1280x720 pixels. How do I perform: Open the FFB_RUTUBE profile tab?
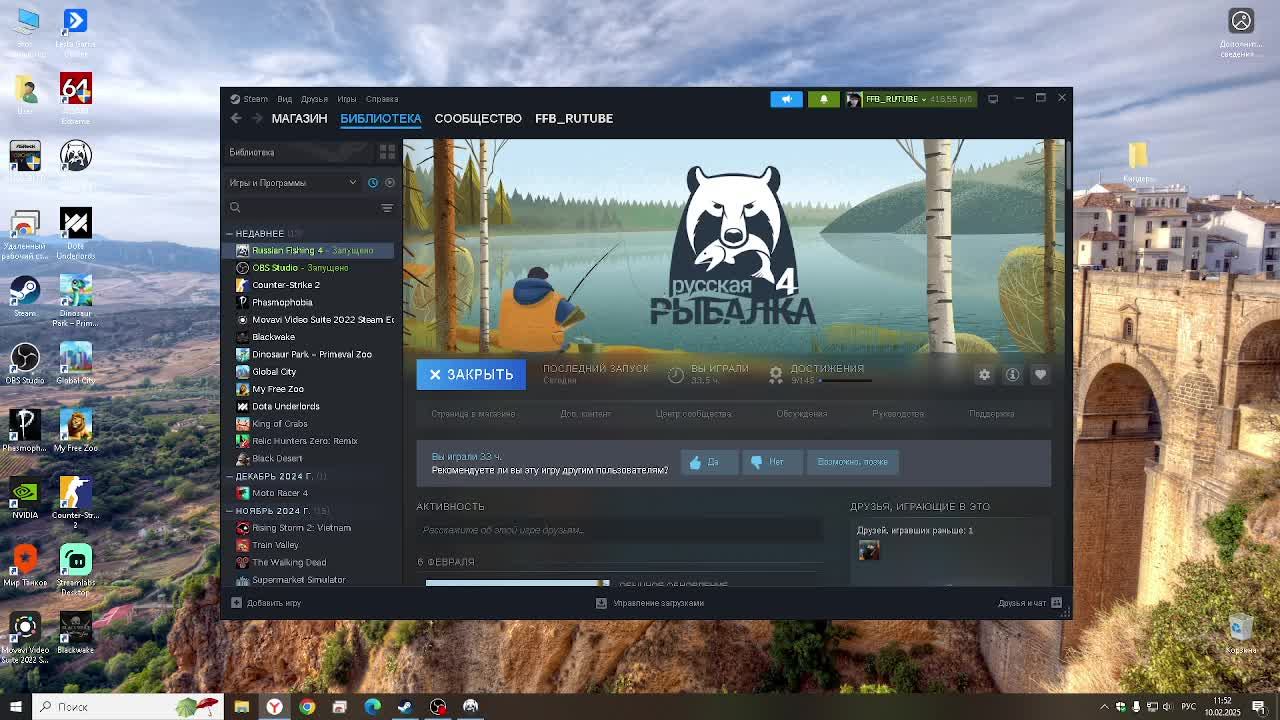pos(574,118)
